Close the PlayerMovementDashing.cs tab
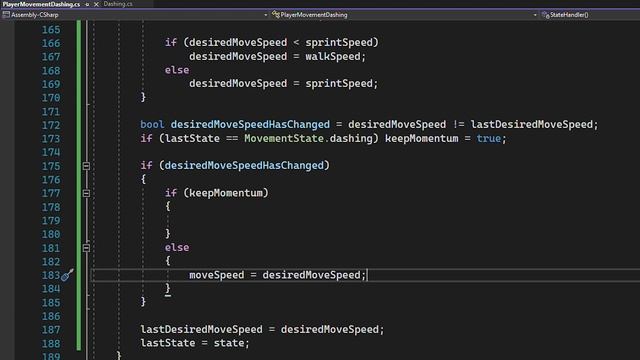Image resolution: width=640 pixels, height=360 pixels. [x=96, y=4]
